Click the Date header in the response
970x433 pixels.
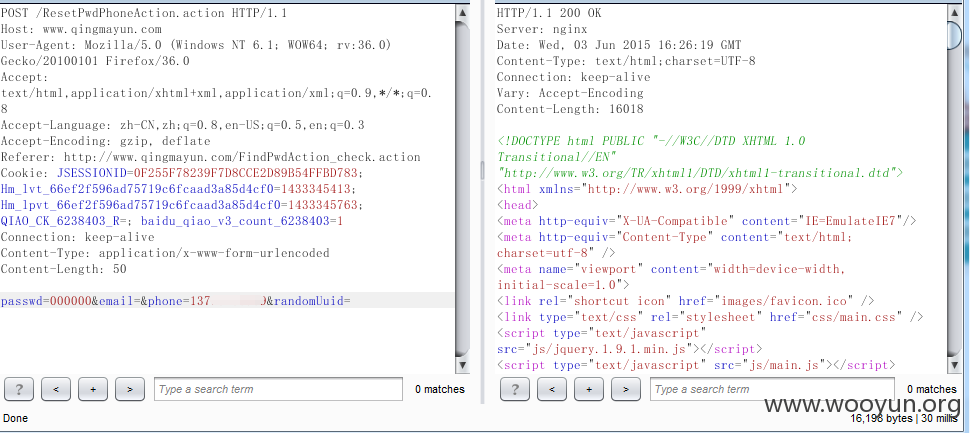(x=619, y=45)
